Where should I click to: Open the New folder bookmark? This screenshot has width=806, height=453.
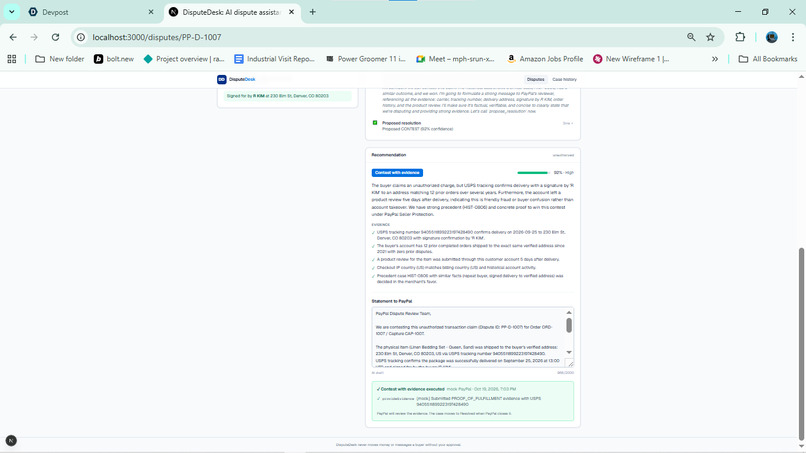click(60, 59)
